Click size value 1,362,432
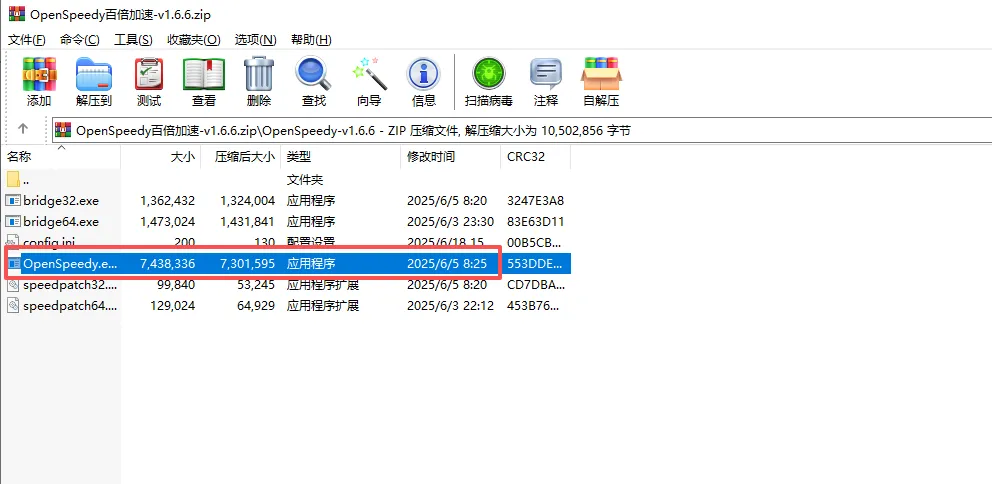 click(168, 201)
